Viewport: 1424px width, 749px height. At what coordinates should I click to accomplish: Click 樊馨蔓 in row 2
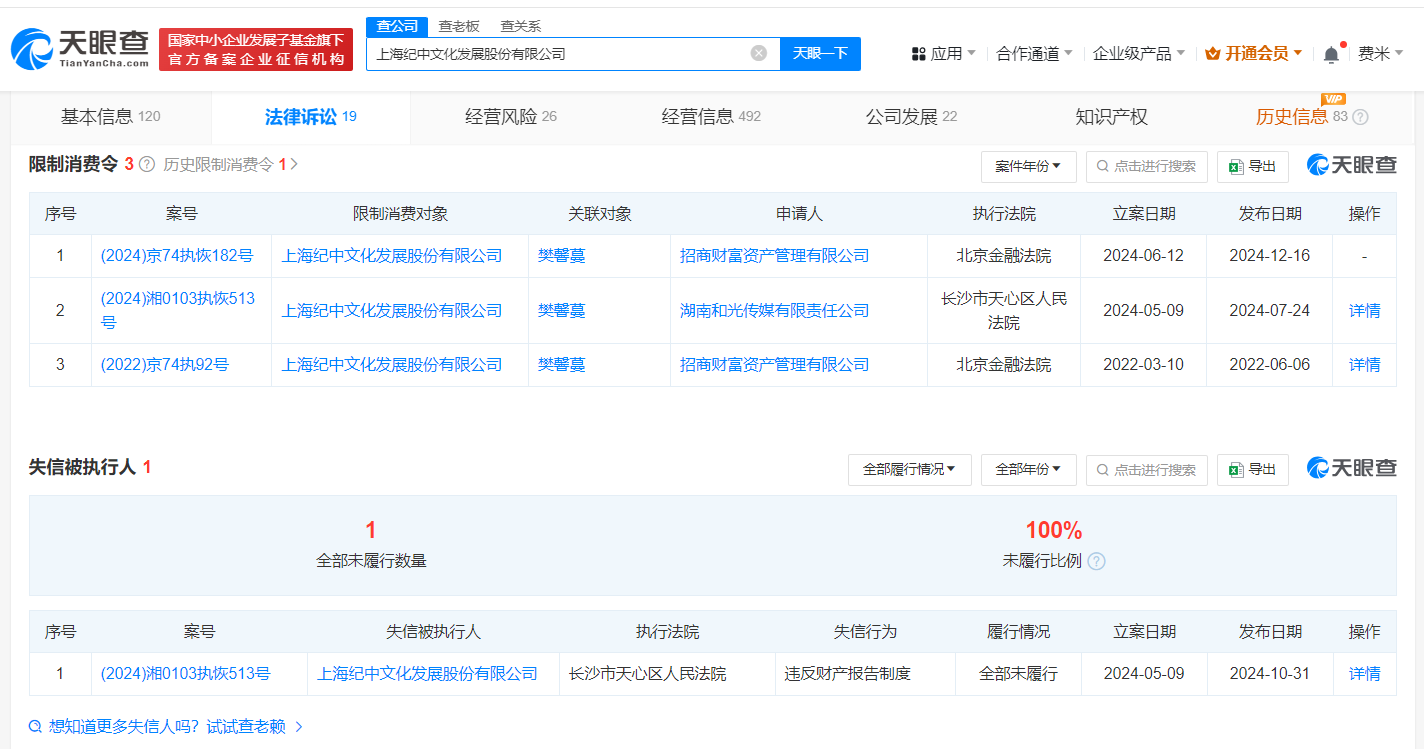click(x=562, y=311)
